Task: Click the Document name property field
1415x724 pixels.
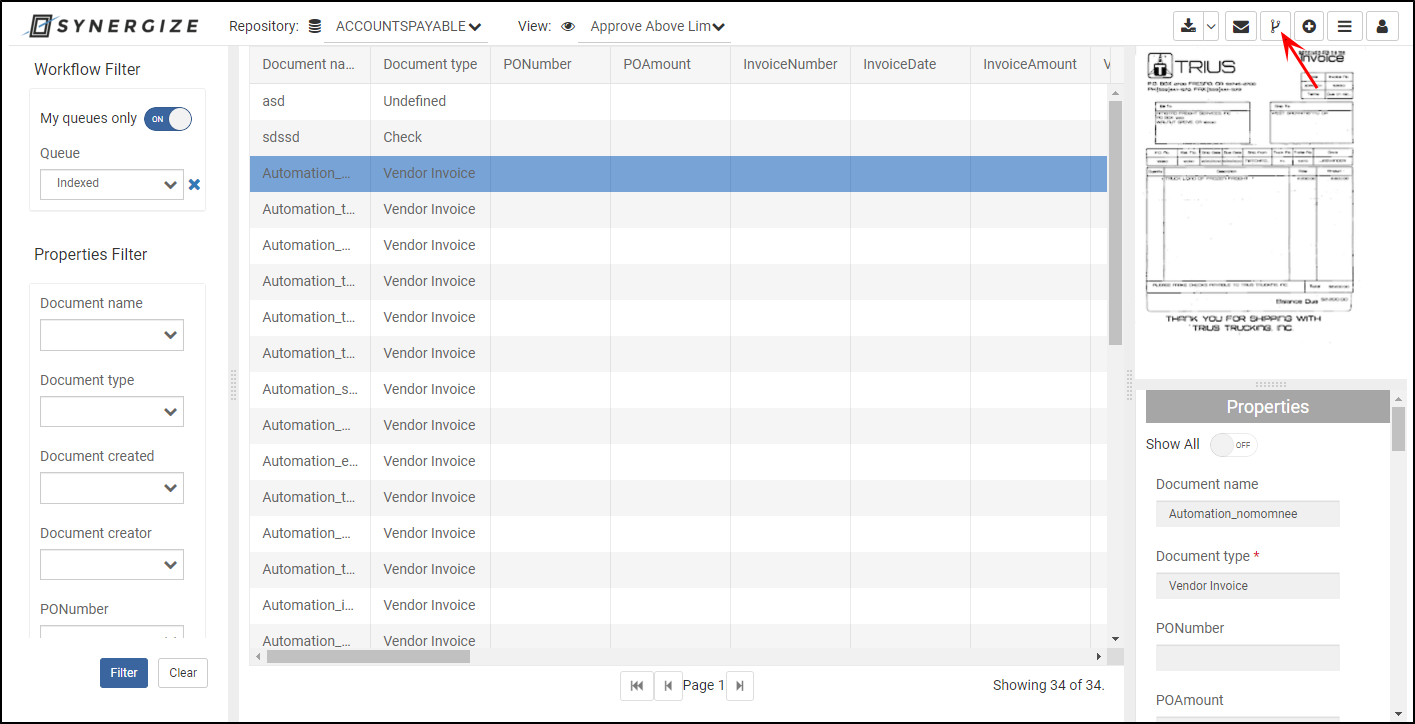Action: (1248, 514)
